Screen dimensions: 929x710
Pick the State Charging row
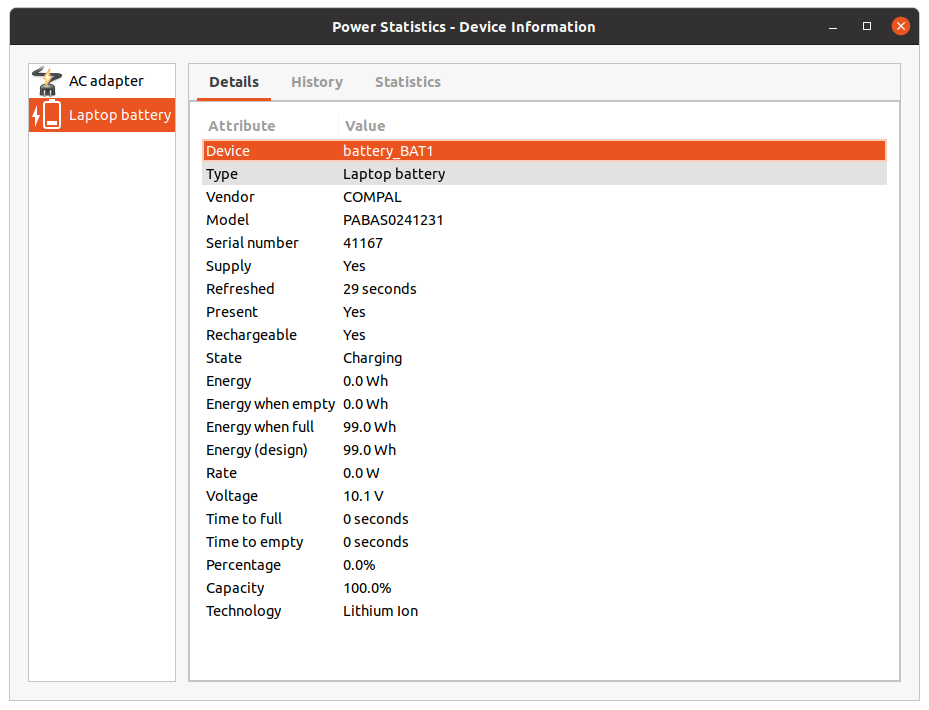point(544,358)
